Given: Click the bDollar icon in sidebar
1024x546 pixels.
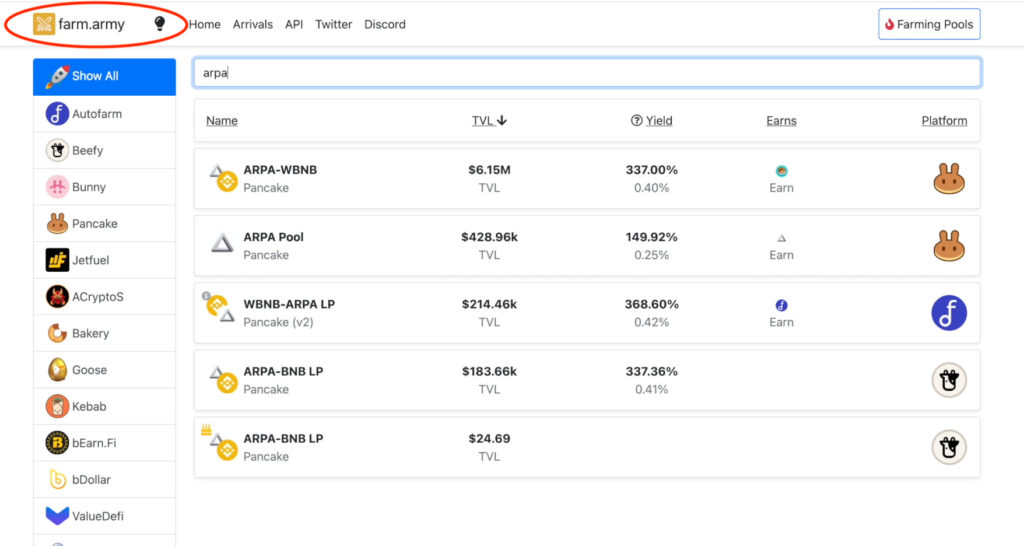Looking at the screenshot, I should point(57,479).
